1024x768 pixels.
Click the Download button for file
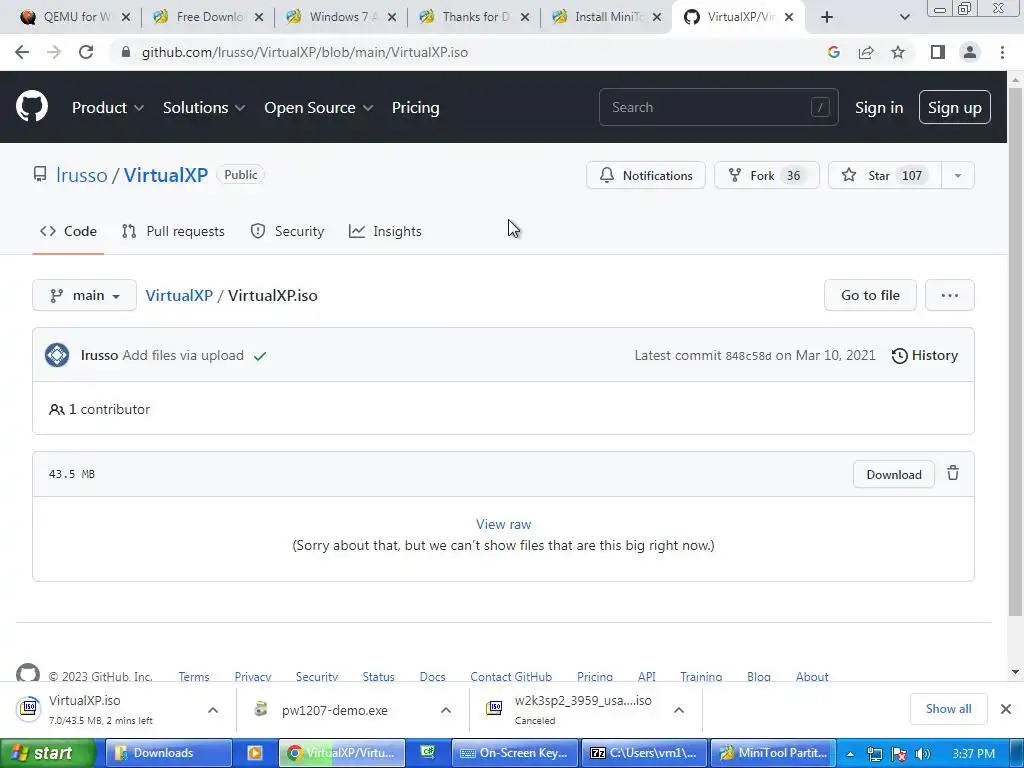click(x=893, y=474)
